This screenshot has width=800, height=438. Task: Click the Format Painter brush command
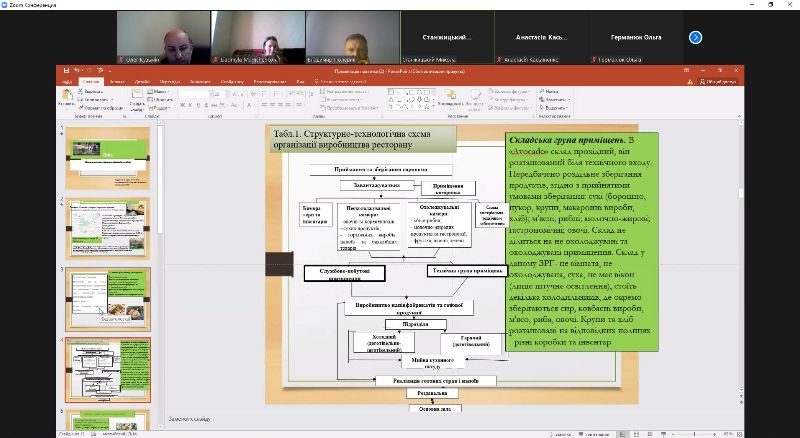click(101, 108)
